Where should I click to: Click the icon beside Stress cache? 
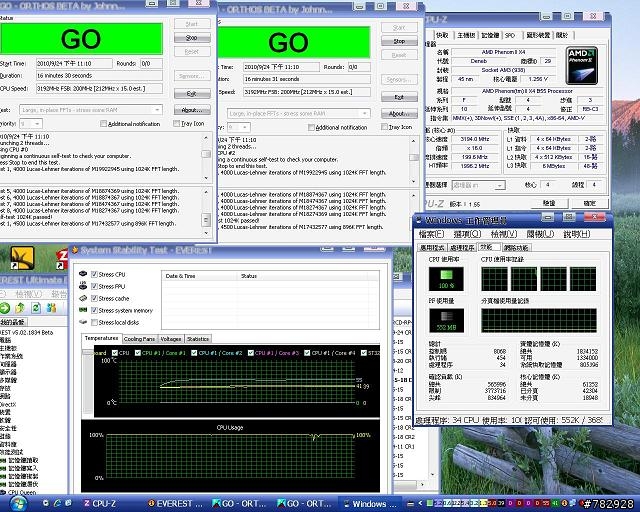pyautogui.click(x=83, y=298)
